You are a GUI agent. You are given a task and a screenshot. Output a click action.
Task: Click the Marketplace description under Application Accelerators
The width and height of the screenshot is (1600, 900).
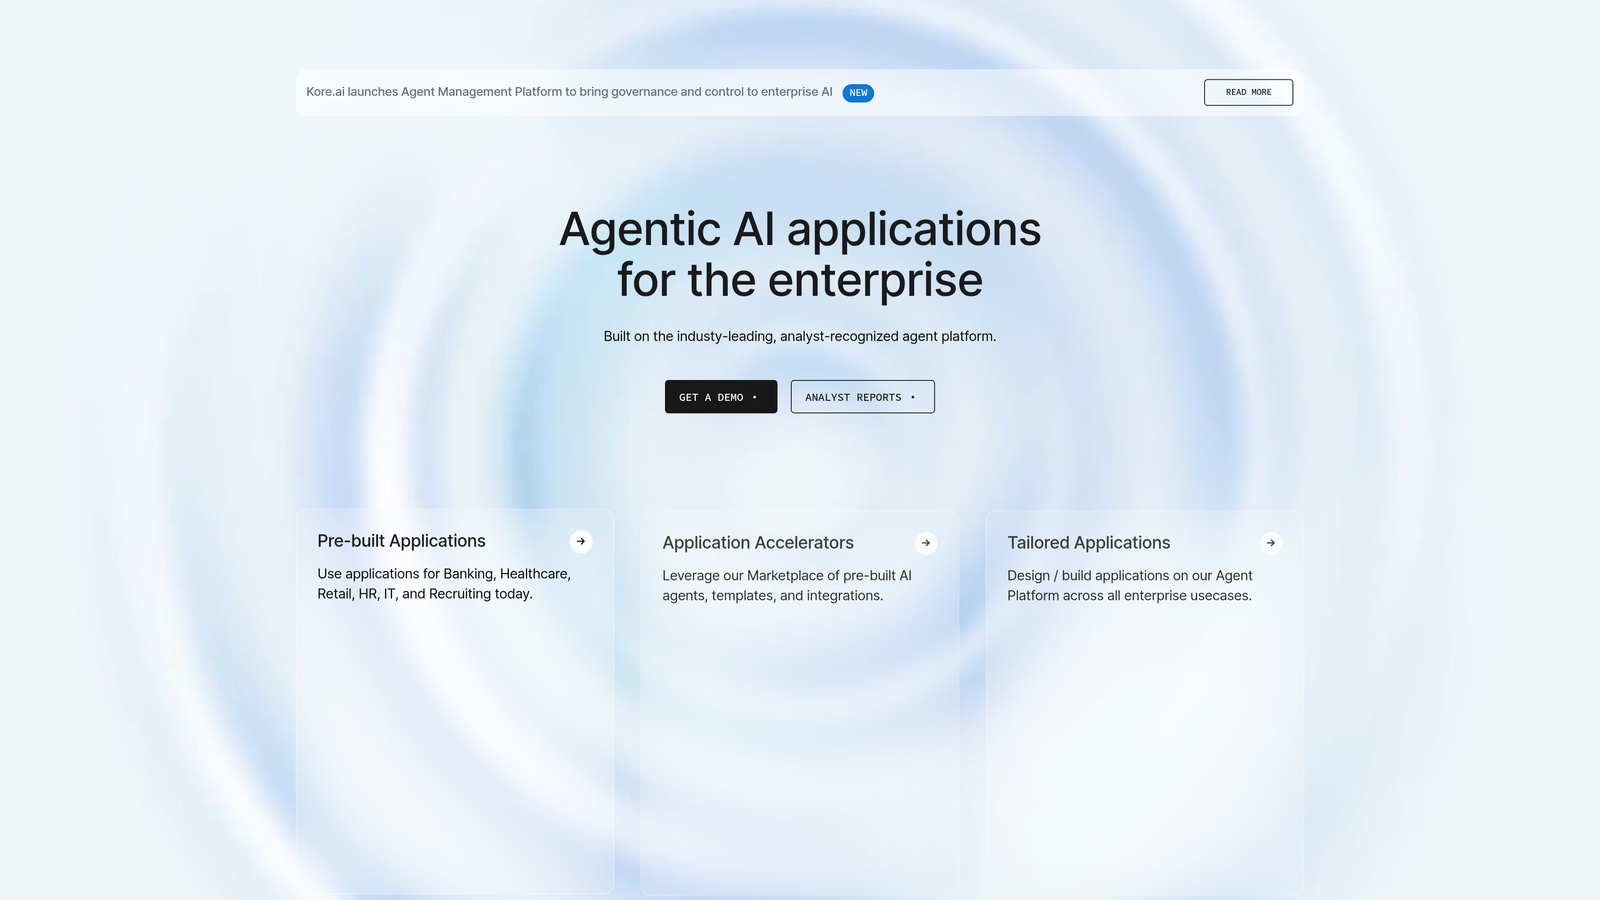click(x=786, y=585)
